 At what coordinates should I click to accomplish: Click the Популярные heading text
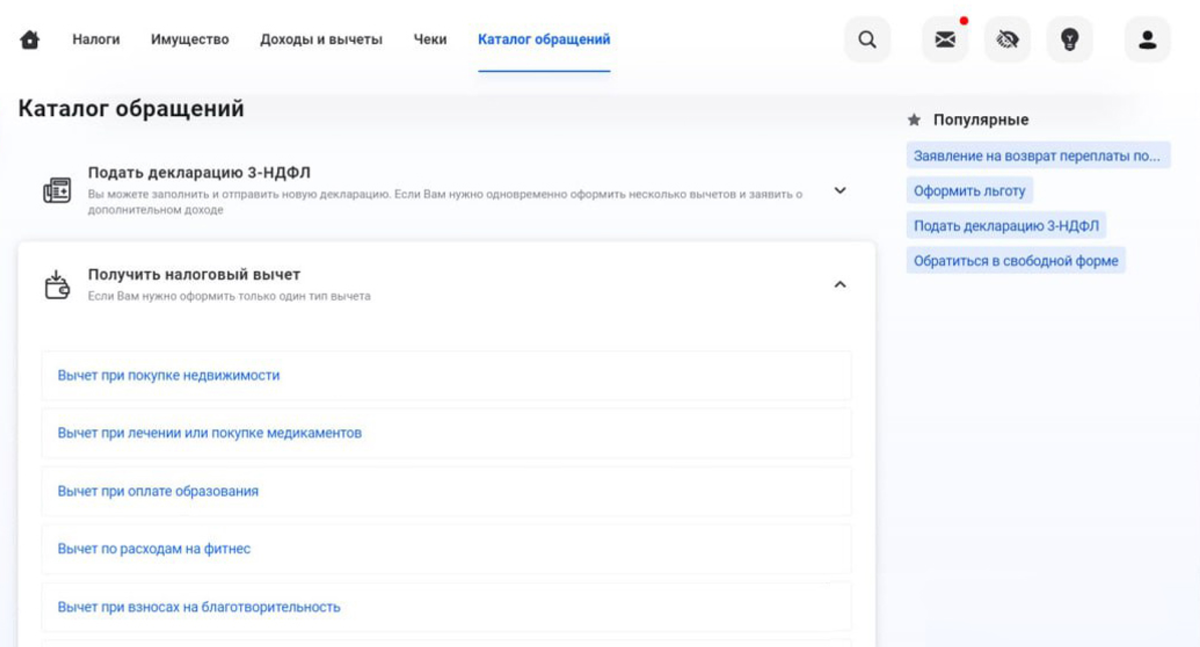tap(981, 120)
